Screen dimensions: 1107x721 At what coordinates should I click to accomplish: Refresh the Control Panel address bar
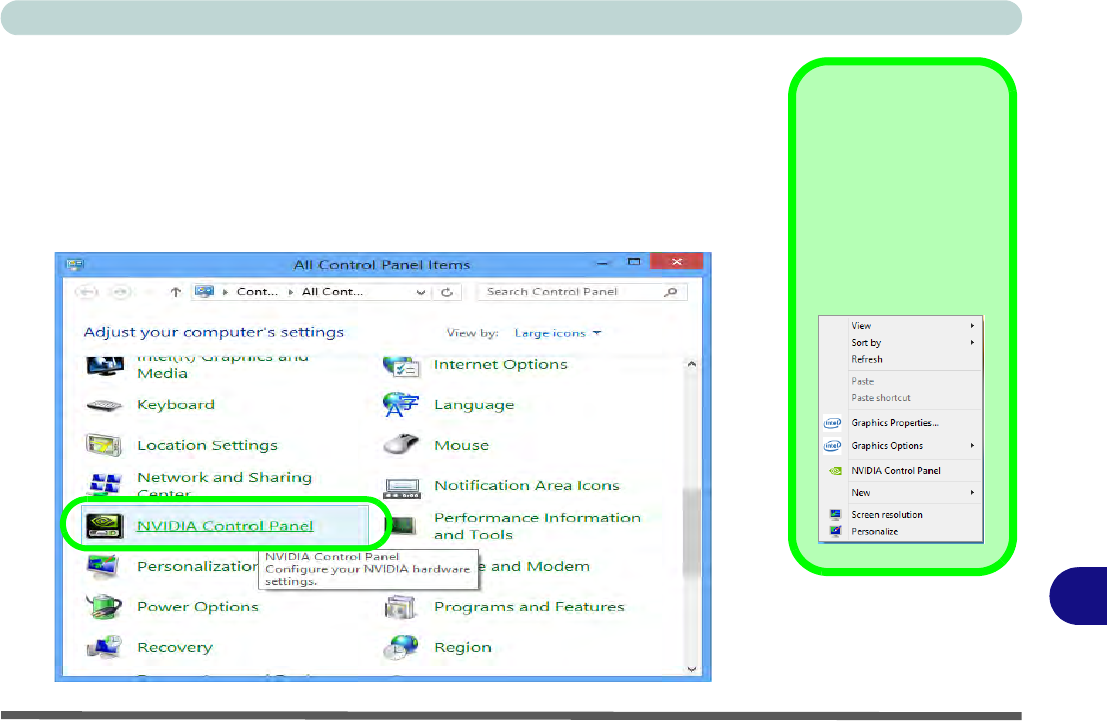point(447,292)
